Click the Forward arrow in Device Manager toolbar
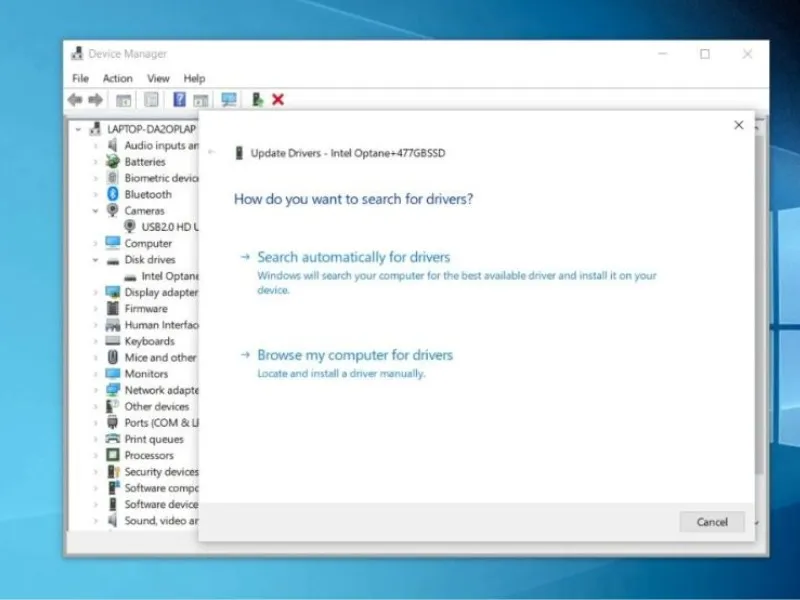Screen dimensions: 800x600 [x=96, y=100]
